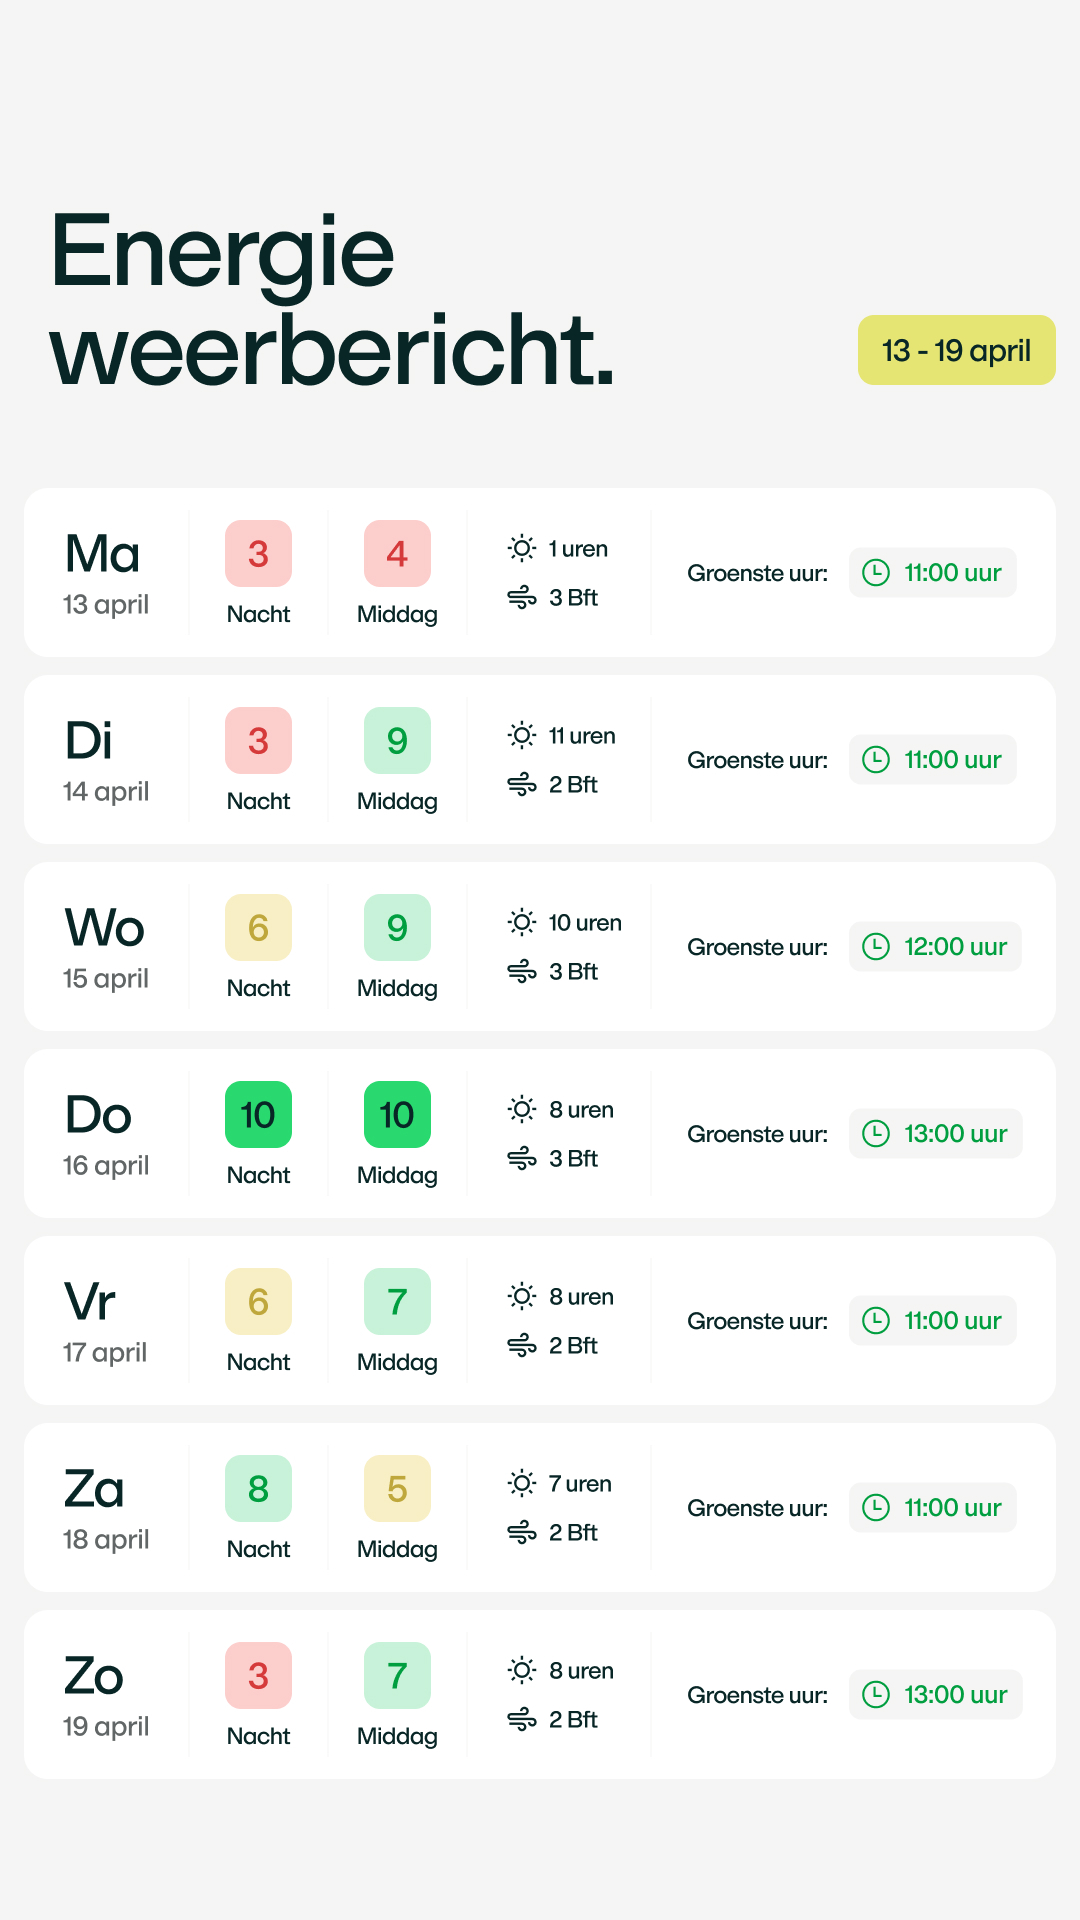Image resolution: width=1080 pixels, height=1920 pixels.
Task: Click the wind icon in Friday's row
Action: coord(522,1346)
